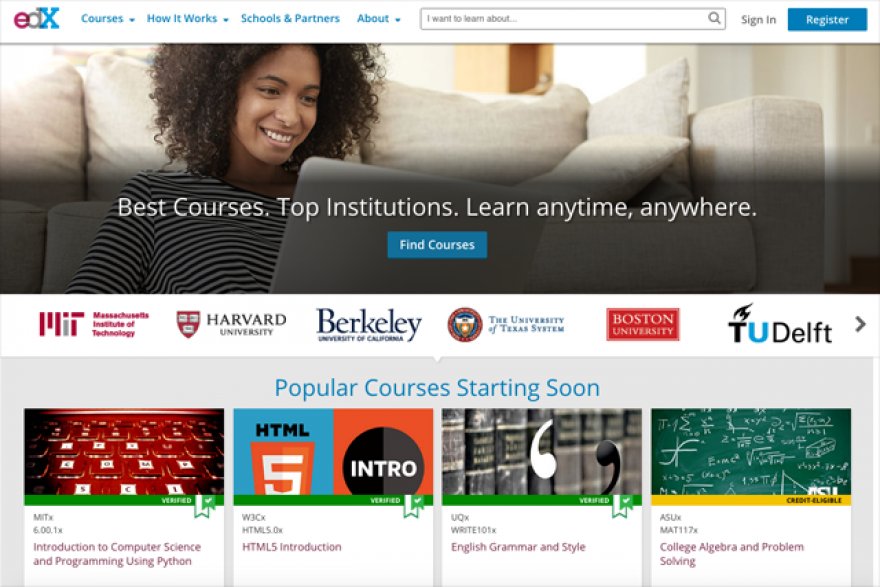Go to Schools & Partners
This screenshot has height=587, width=880.
click(x=290, y=19)
